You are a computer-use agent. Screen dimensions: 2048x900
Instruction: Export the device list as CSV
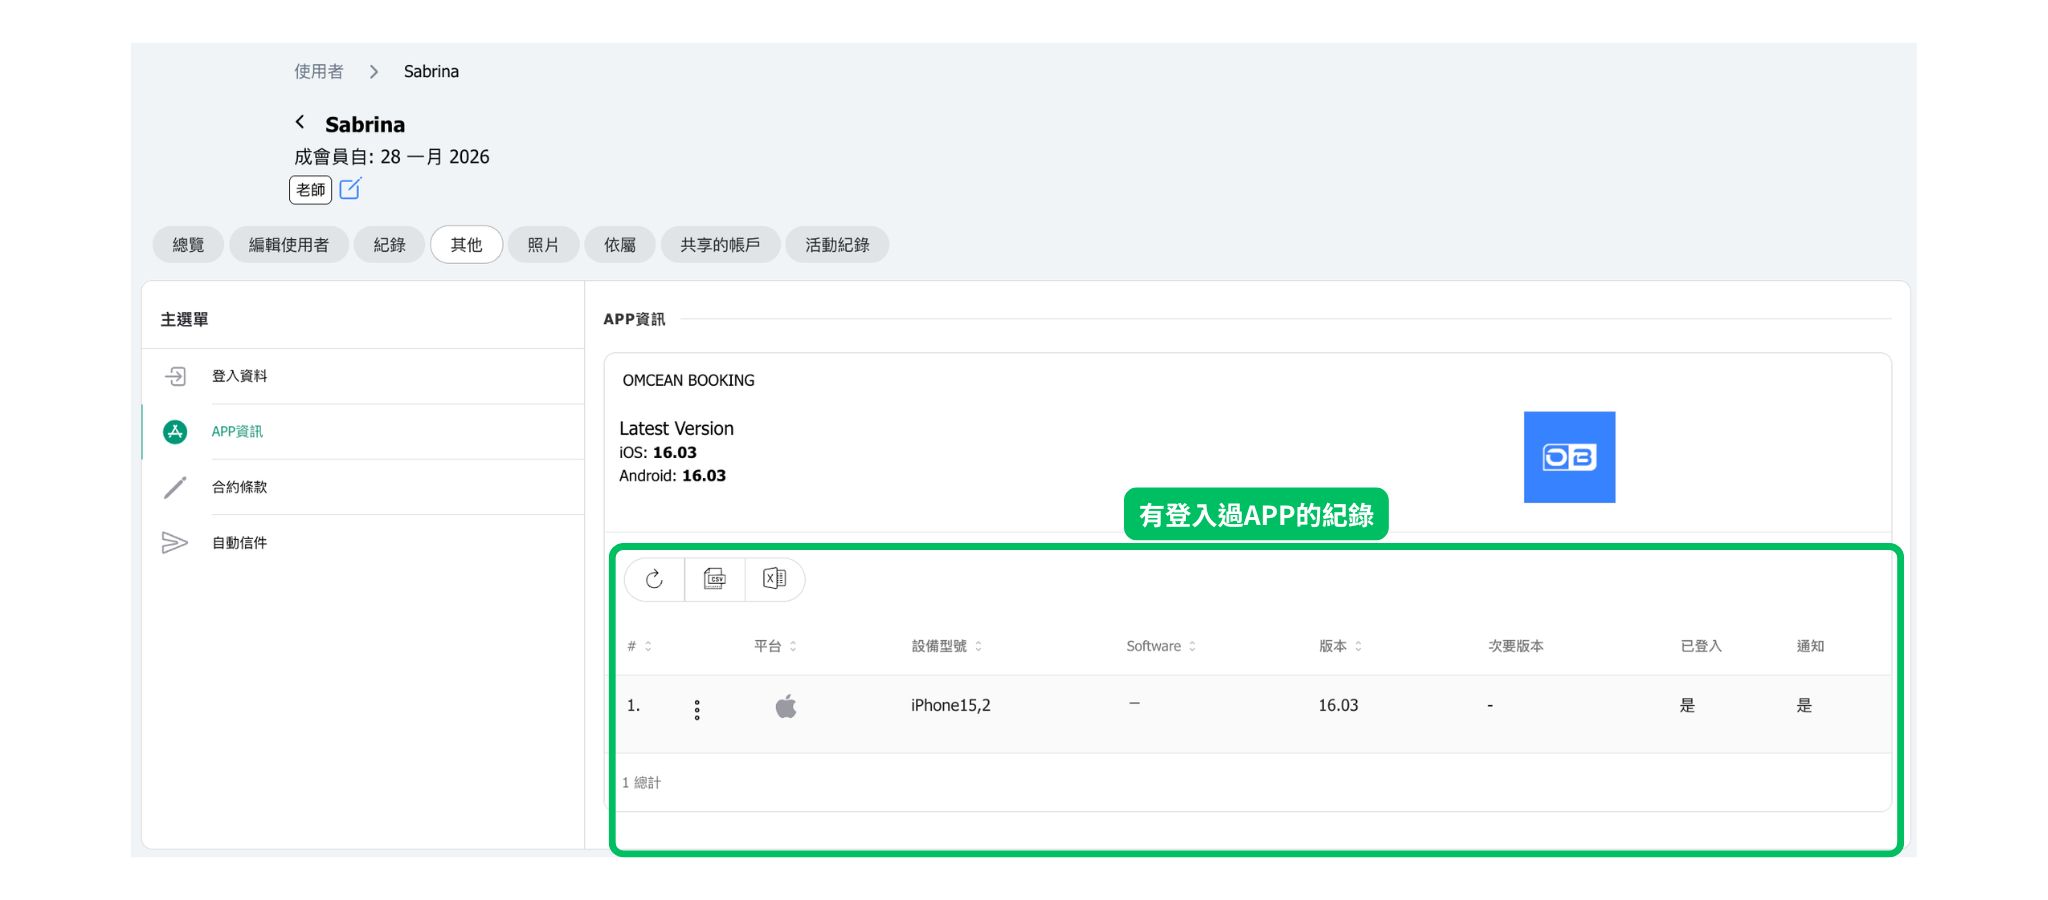click(714, 579)
